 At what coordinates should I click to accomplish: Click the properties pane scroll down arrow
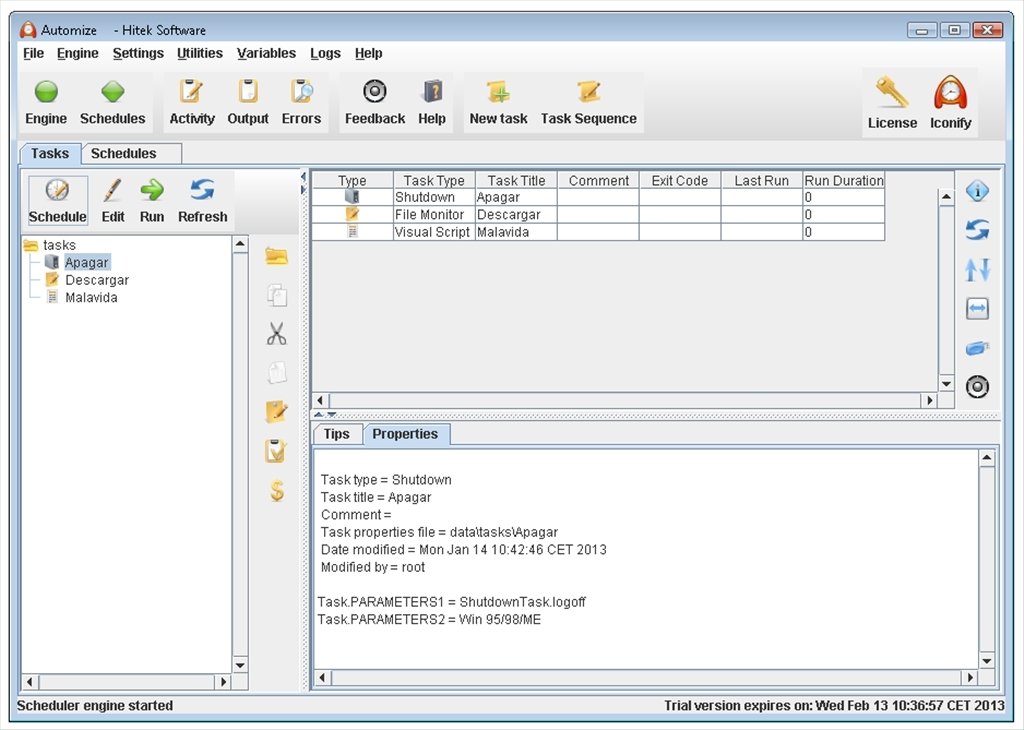987,661
